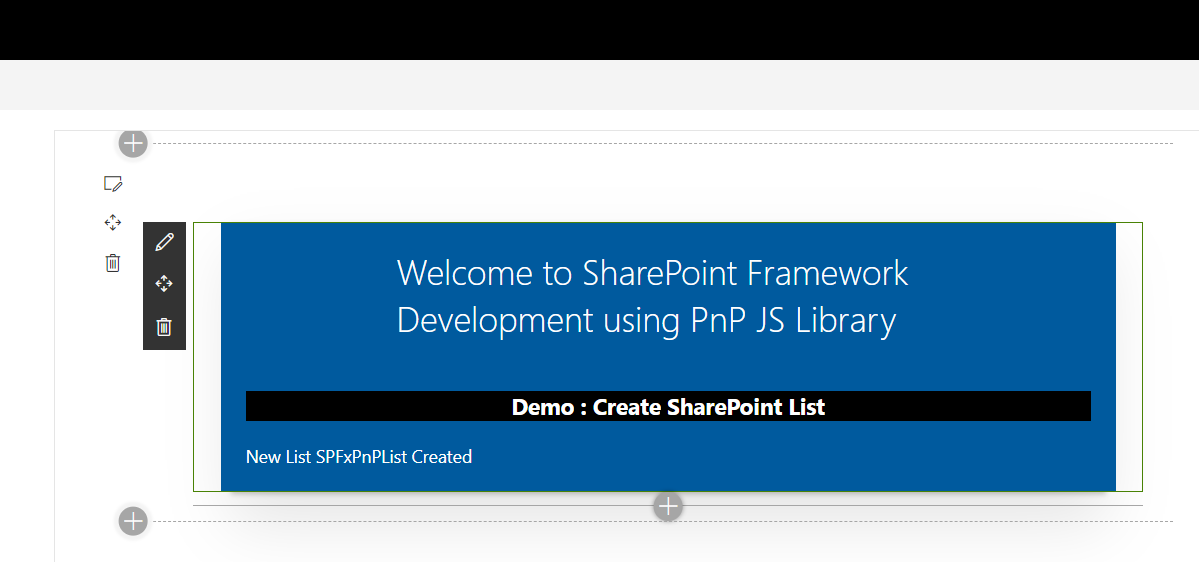This screenshot has width=1199, height=562.
Task: Open edit section icon in outer column
Action: point(112,184)
